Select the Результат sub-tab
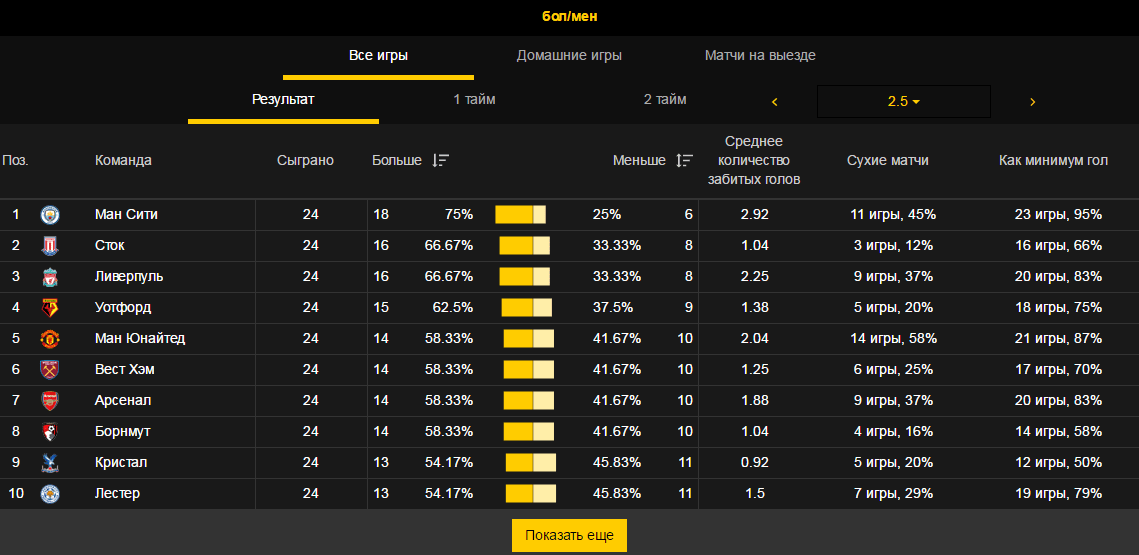The height and width of the screenshot is (555, 1139). pos(283,100)
